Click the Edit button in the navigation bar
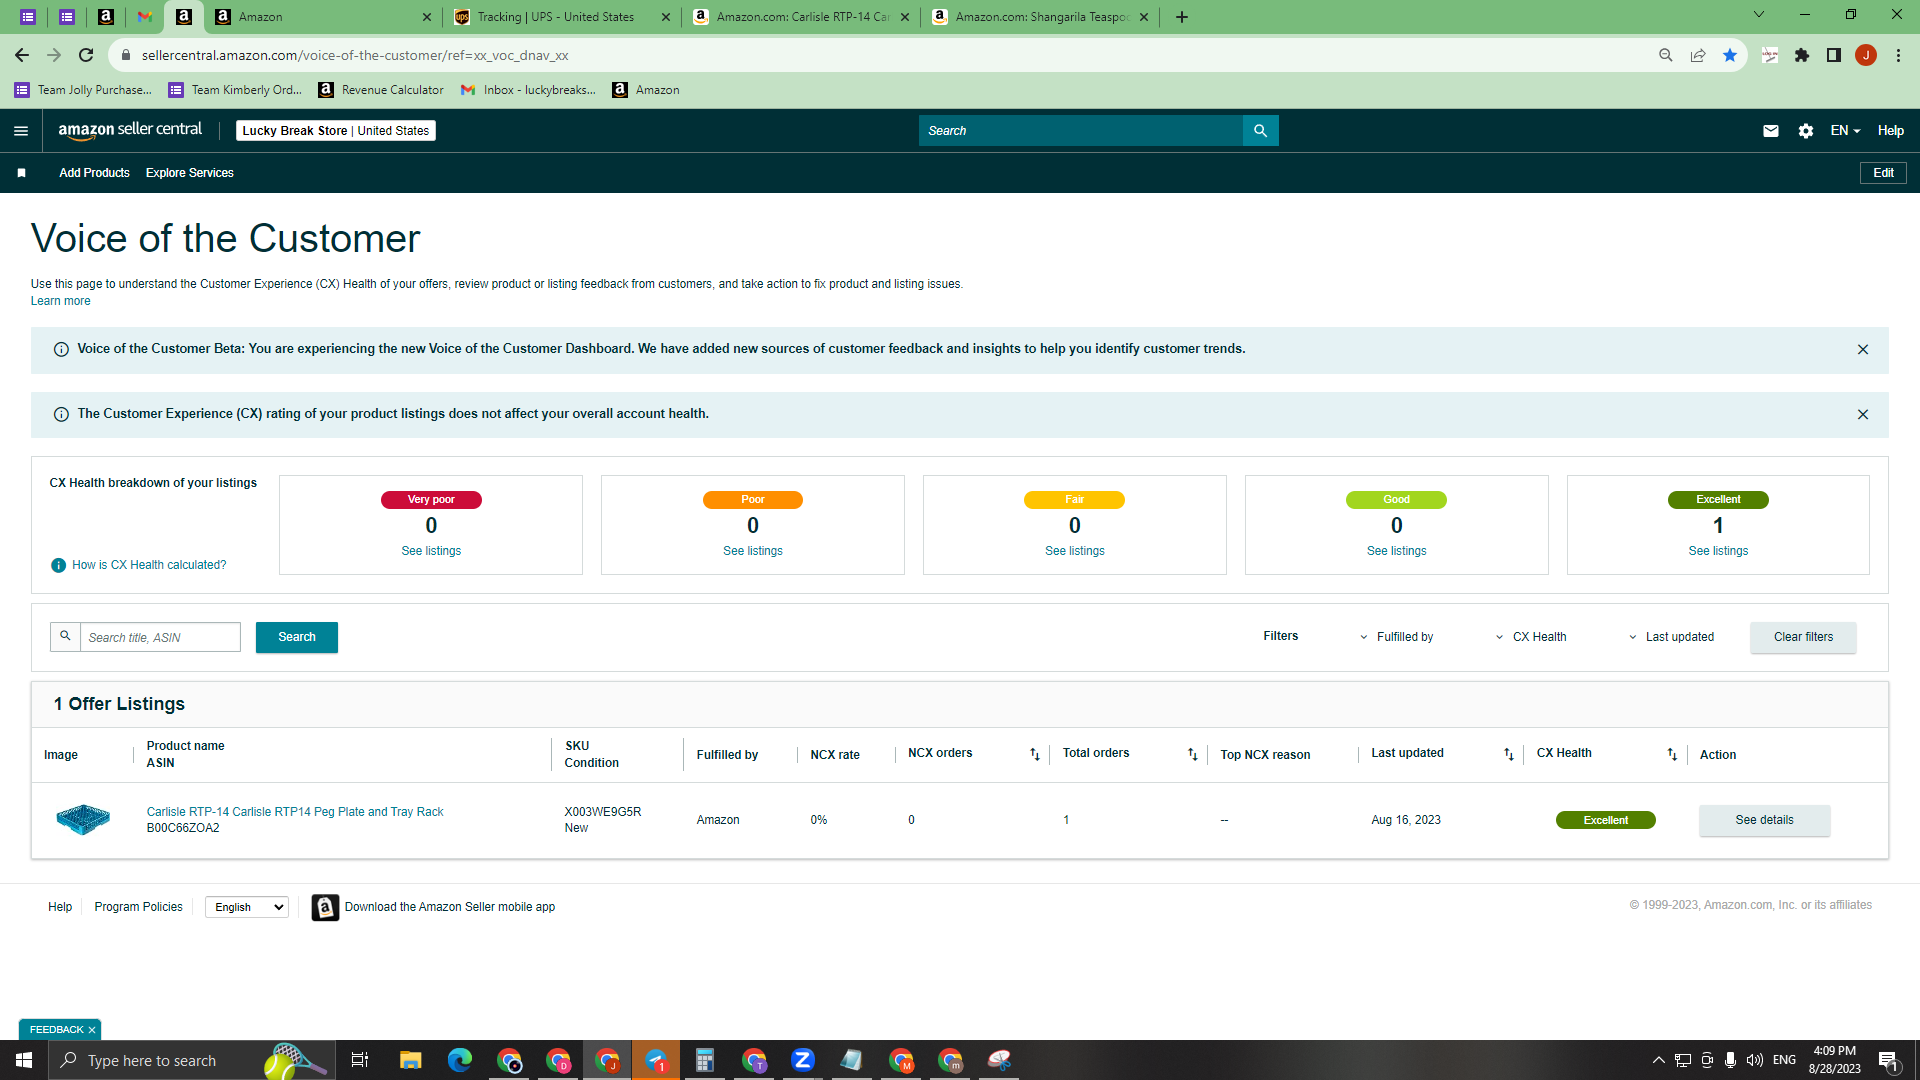This screenshot has width=1920, height=1080. pyautogui.click(x=1883, y=173)
